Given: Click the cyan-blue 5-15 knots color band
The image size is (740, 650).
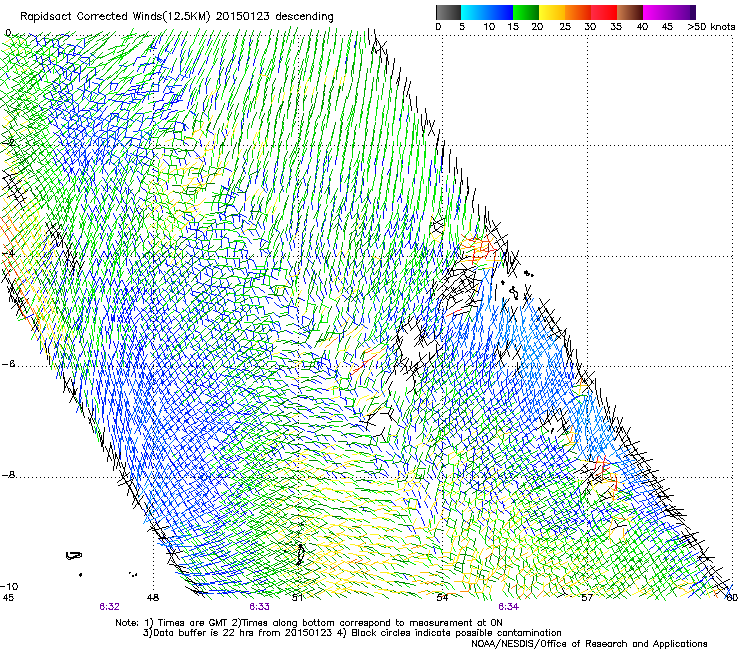Looking at the screenshot, I should [487, 12].
